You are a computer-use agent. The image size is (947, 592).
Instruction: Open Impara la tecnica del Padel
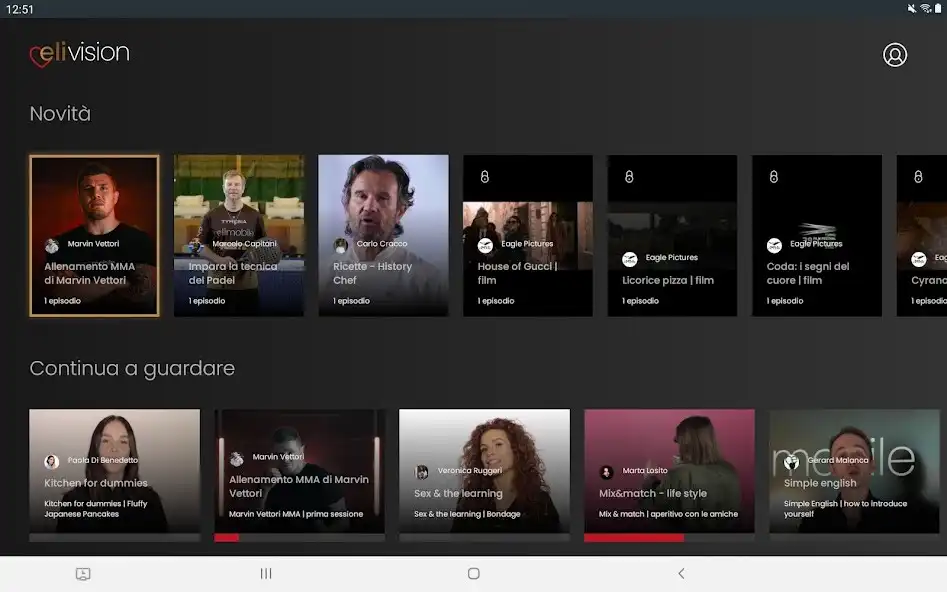tap(239, 235)
